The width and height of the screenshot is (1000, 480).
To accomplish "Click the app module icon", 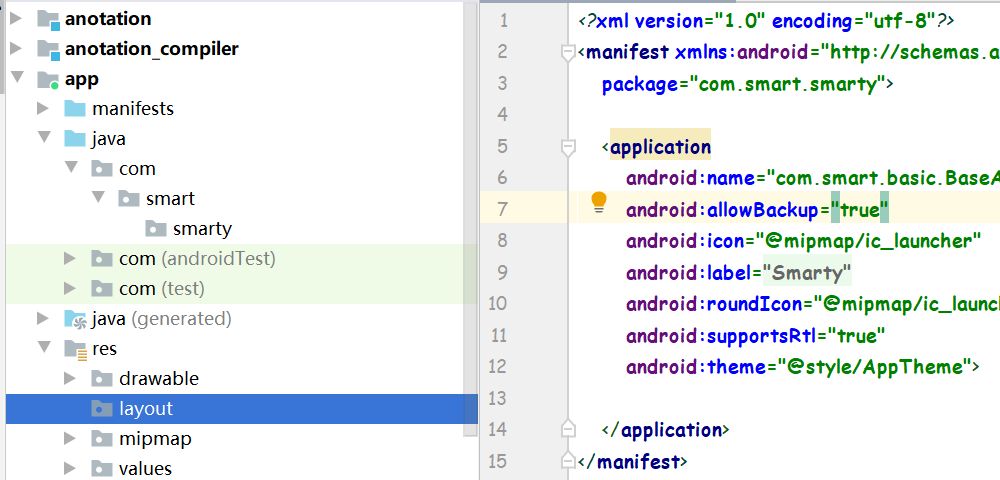I will pos(48,79).
